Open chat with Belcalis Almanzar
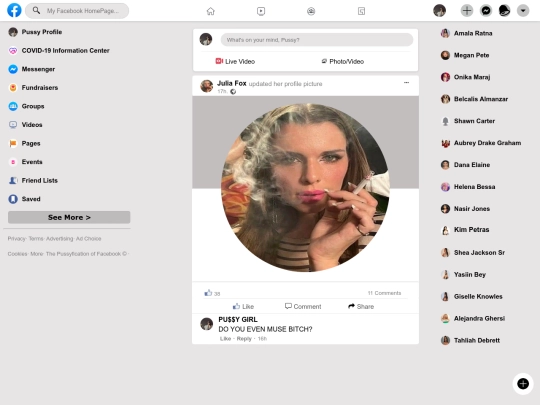This screenshot has height=405, width=540. tap(474, 99)
